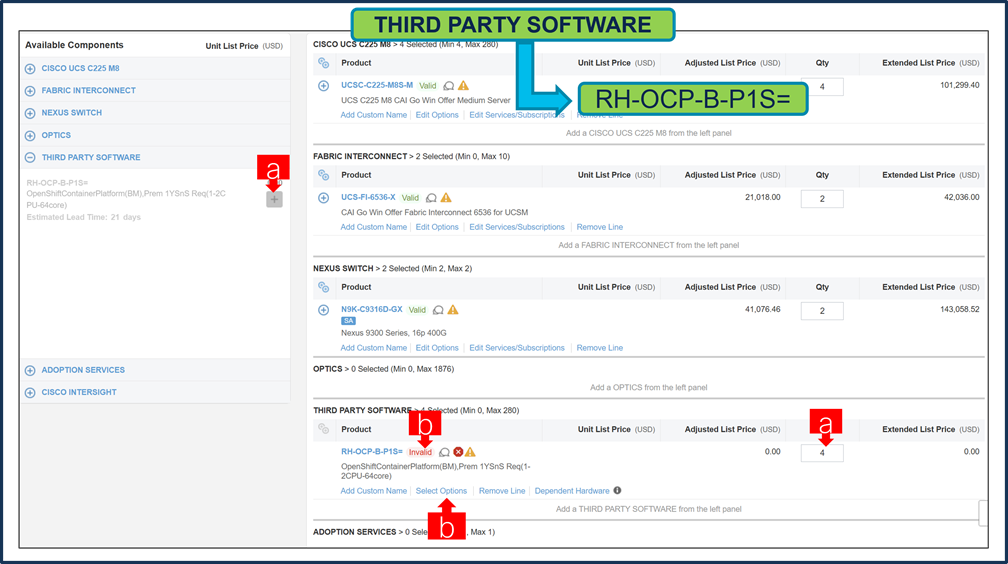The height and width of the screenshot is (564, 1008).
Task: Click unit list price 21,018.00
Action: pyautogui.click(x=763, y=197)
